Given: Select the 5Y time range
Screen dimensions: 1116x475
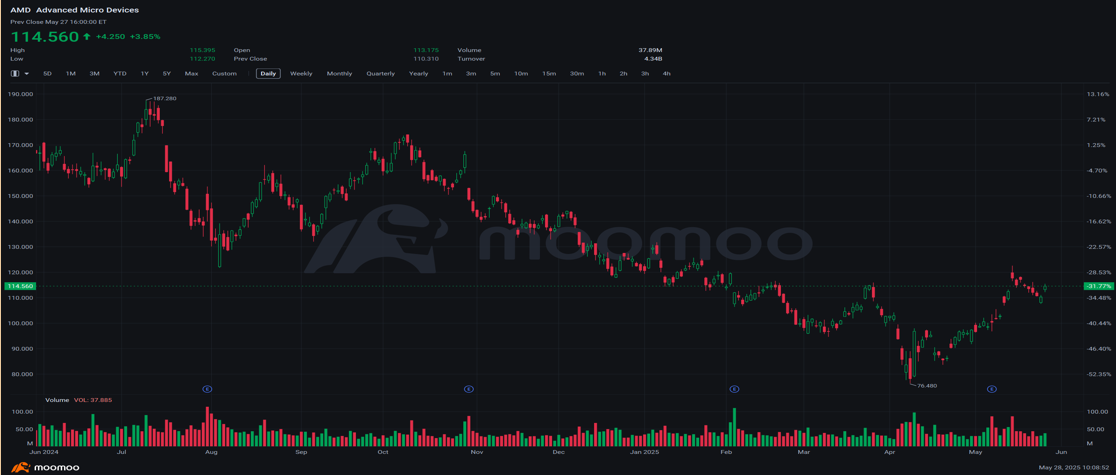Looking at the screenshot, I should pos(167,73).
